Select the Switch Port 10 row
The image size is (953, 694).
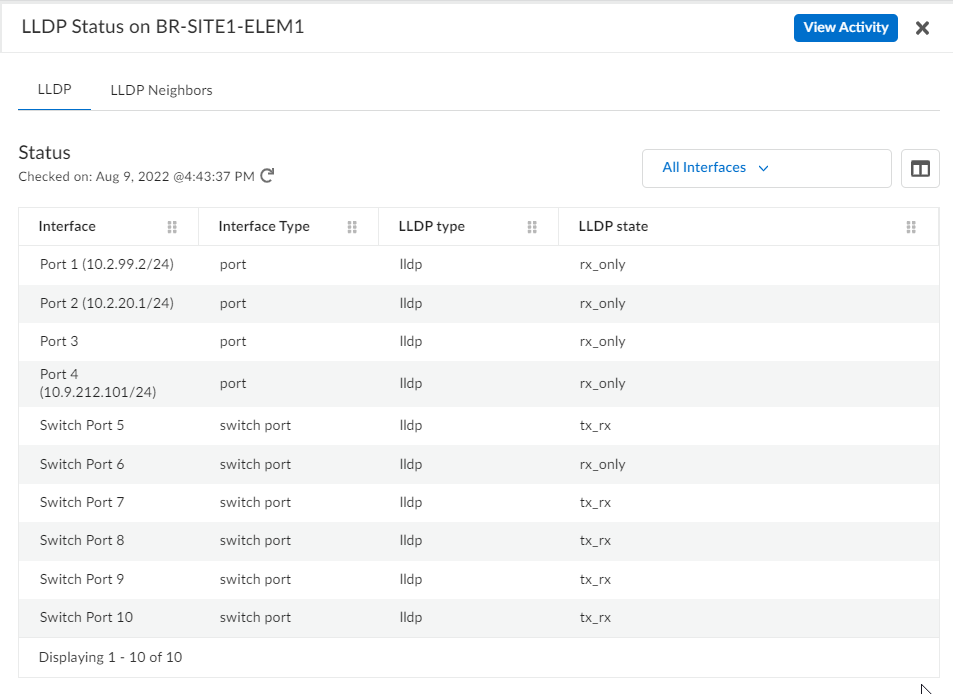(85, 617)
